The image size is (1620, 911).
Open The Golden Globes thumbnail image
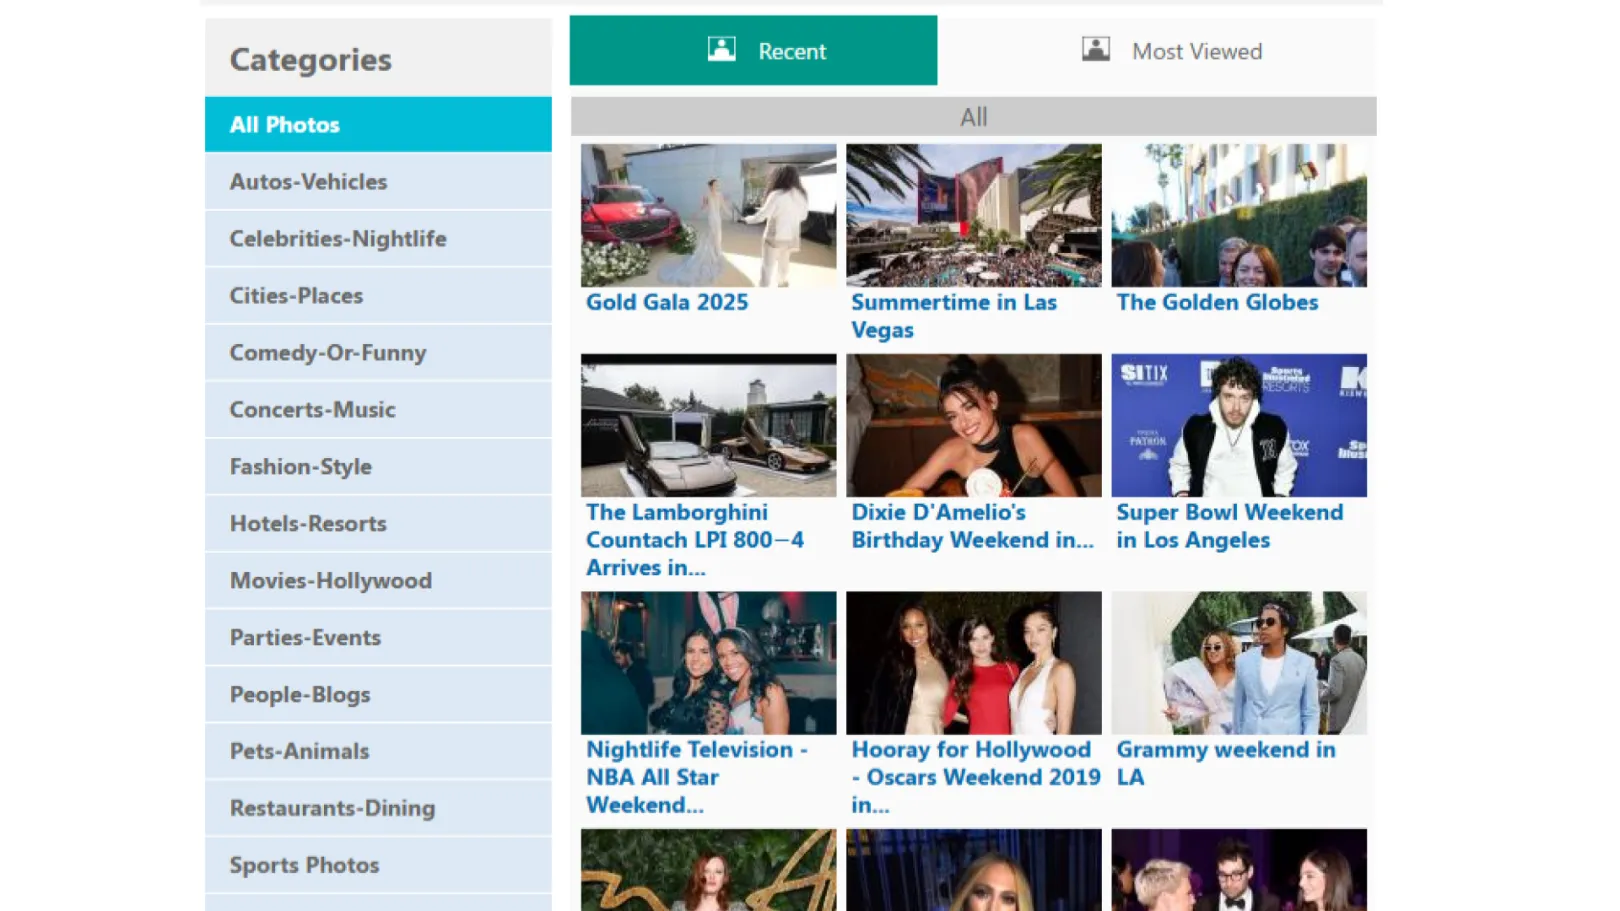click(x=1239, y=215)
